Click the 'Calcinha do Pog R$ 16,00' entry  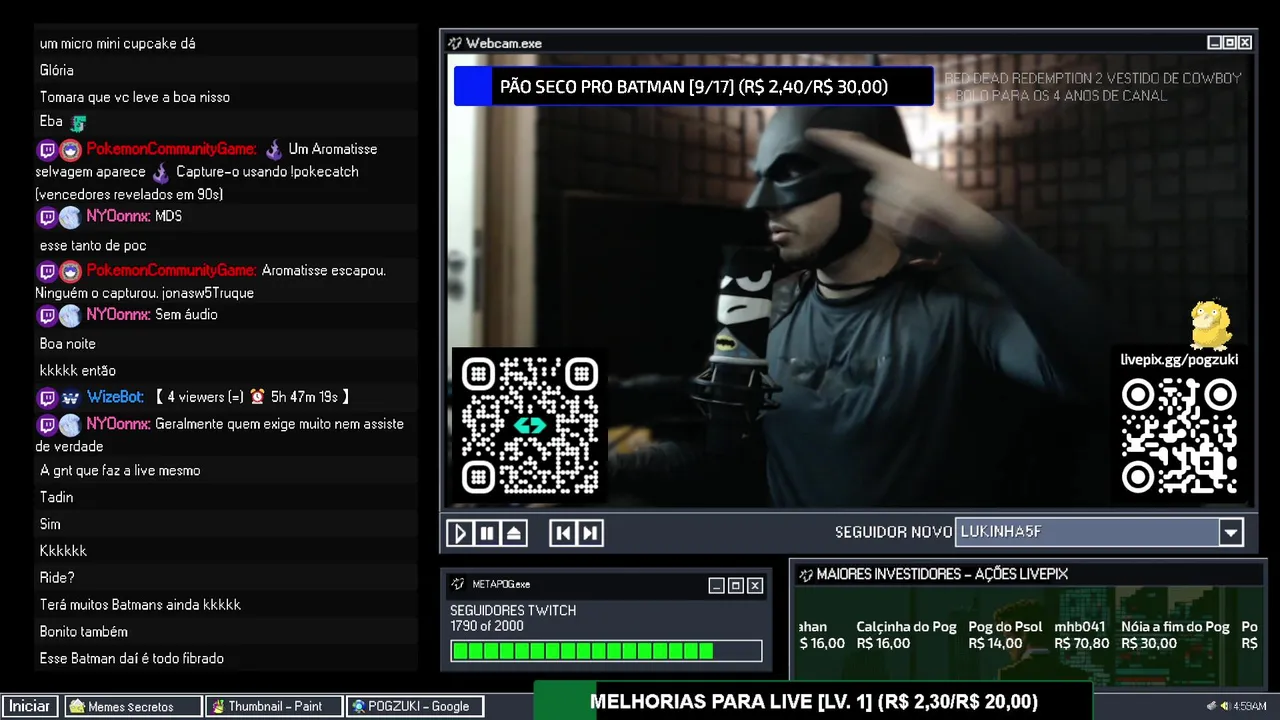point(906,635)
